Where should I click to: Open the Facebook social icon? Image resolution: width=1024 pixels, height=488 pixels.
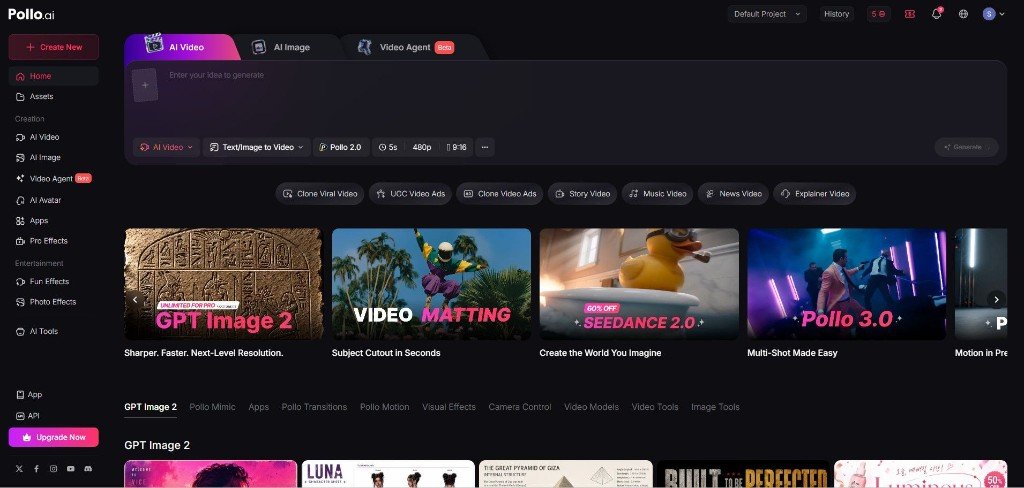(x=36, y=468)
